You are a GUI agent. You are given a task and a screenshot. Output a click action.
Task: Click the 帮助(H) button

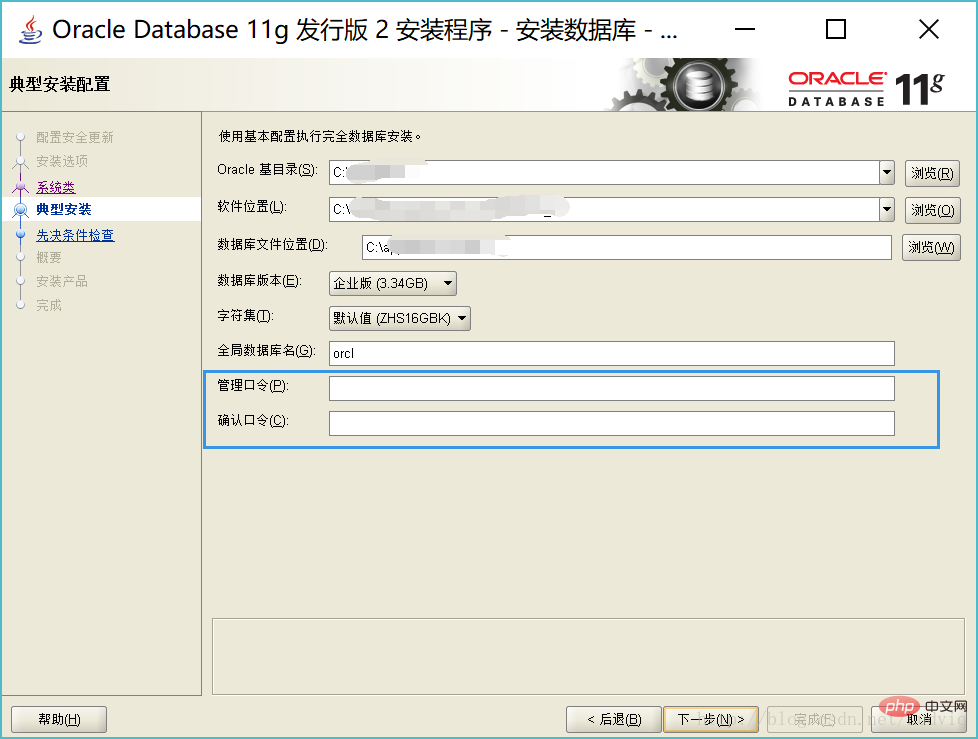coord(59,720)
